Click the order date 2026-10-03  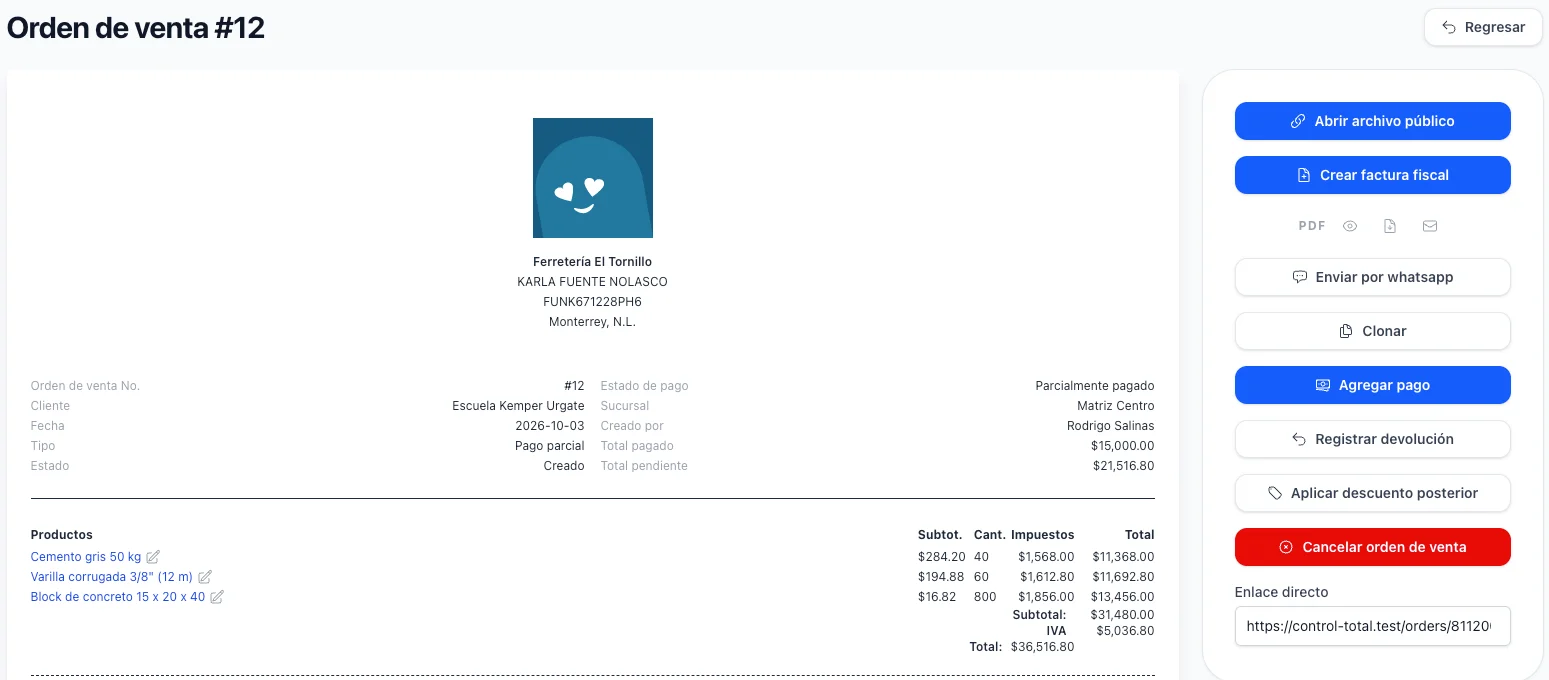pyautogui.click(x=550, y=426)
